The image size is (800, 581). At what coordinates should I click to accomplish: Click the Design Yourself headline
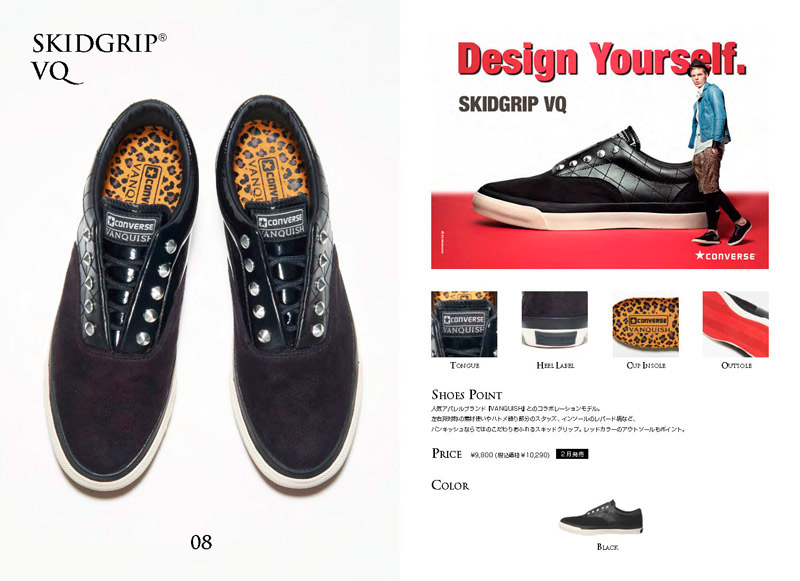[602, 60]
